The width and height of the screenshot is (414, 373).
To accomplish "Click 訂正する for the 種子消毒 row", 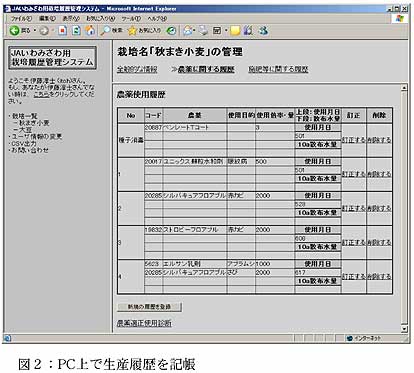I will (354, 140).
